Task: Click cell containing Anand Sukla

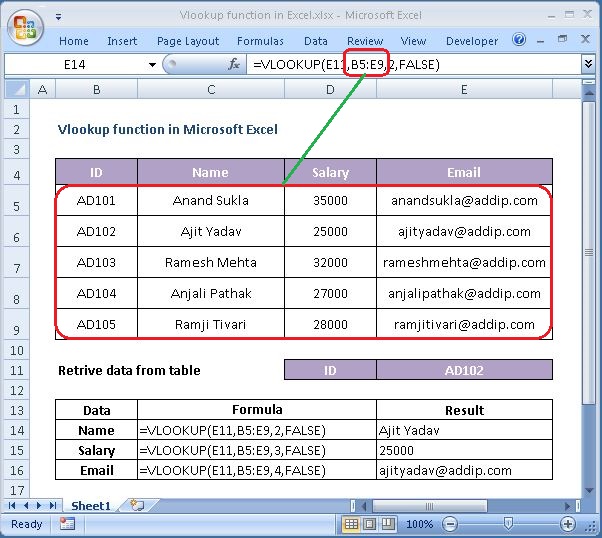Action: [x=211, y=200]
